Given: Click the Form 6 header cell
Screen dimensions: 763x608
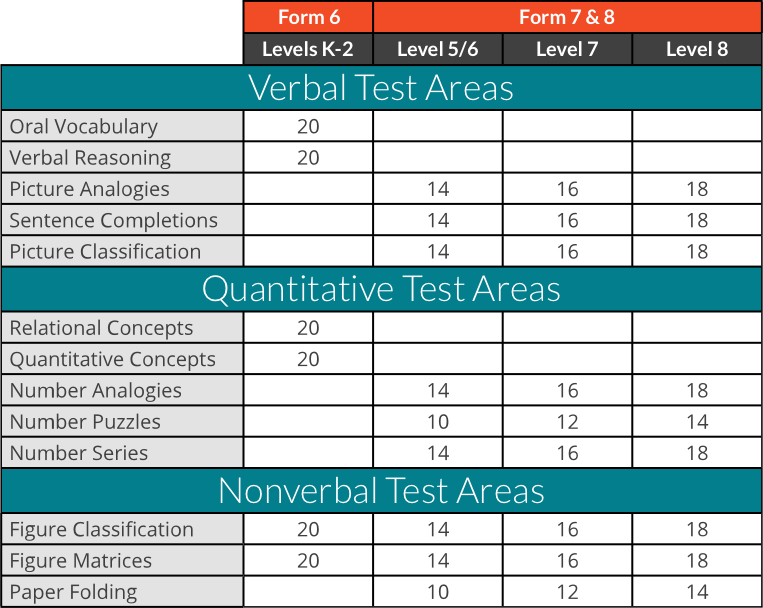Looking at the screenshot, I should tap(308, 17).
